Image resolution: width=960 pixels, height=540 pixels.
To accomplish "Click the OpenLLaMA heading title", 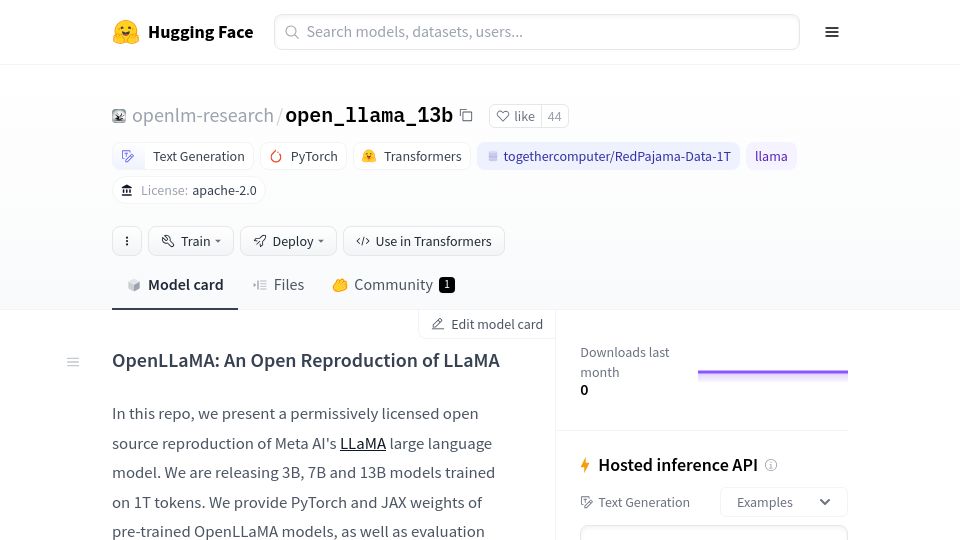I will (x=306, y=361).
